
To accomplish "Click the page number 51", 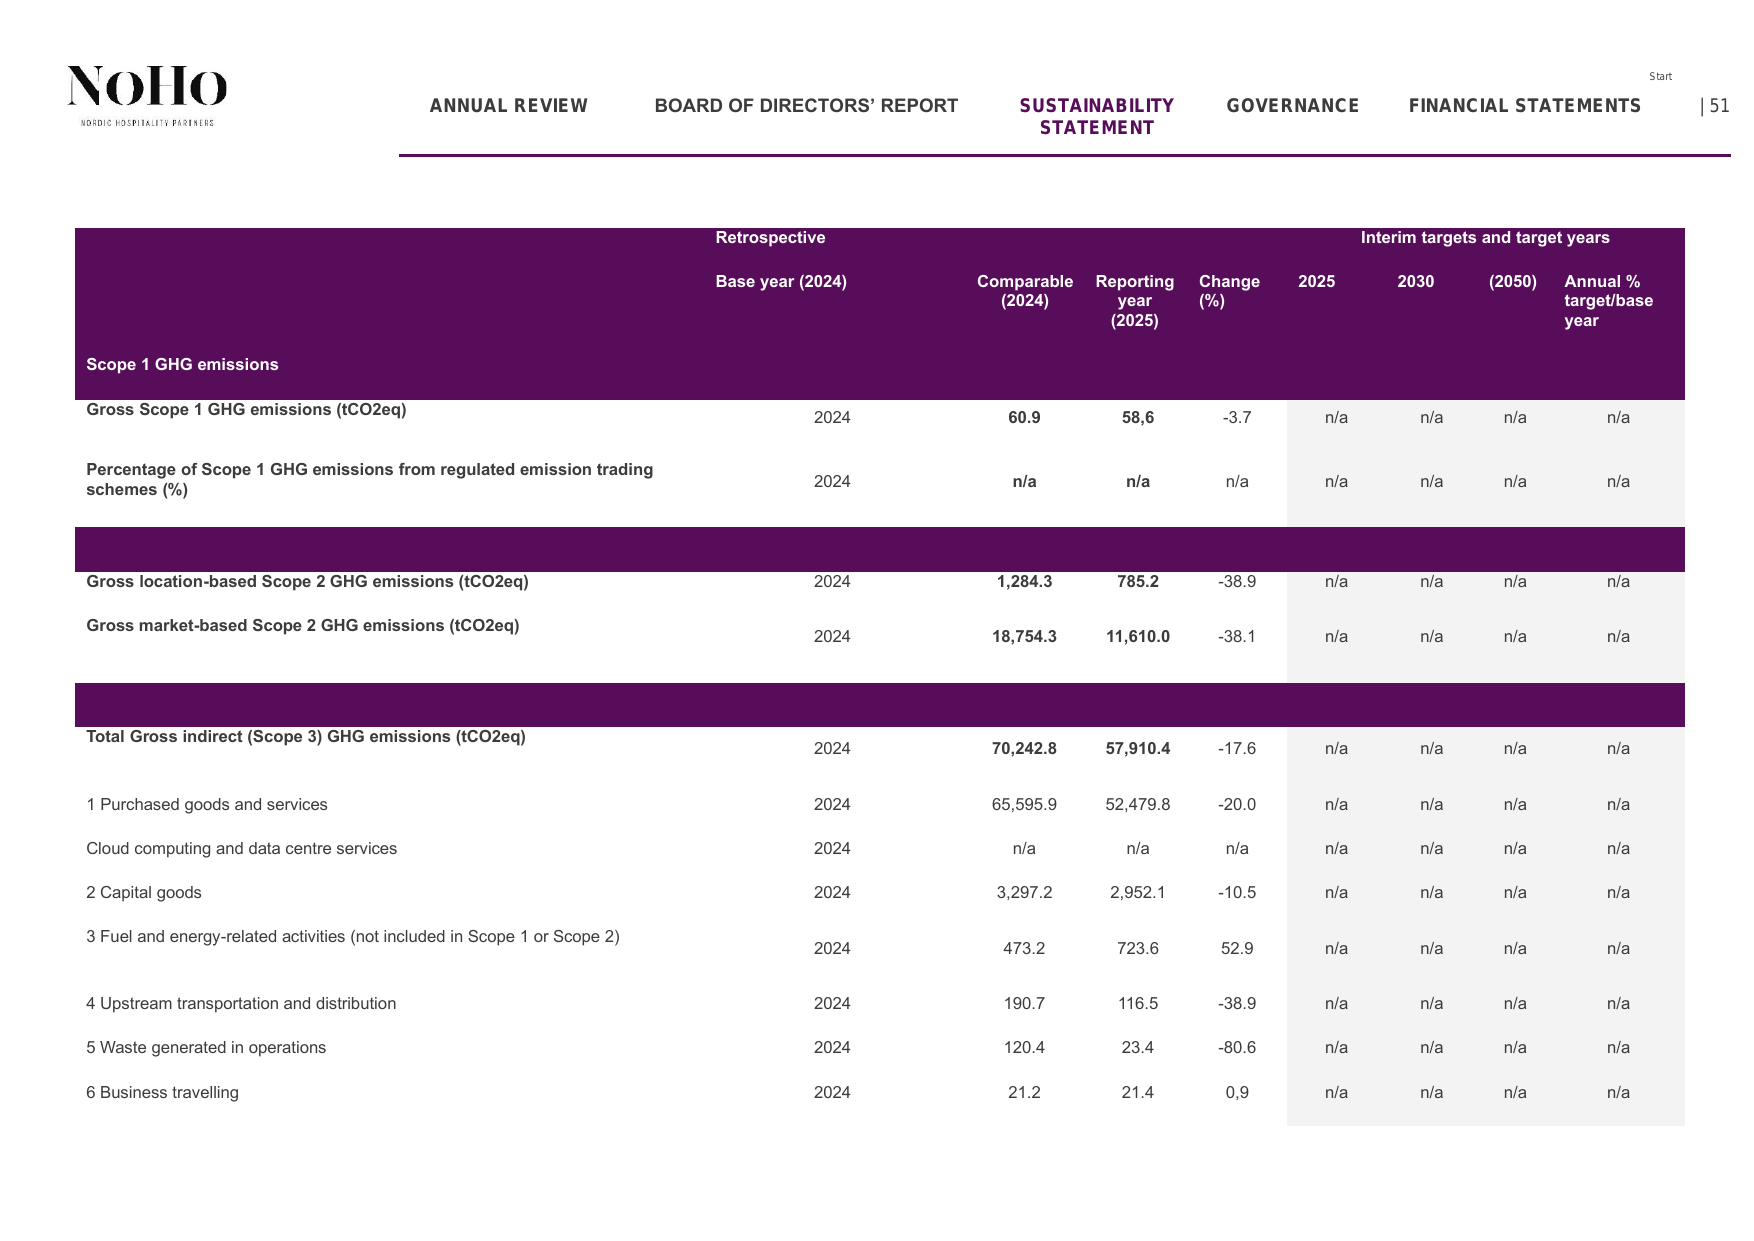I will click(1720, 106).
